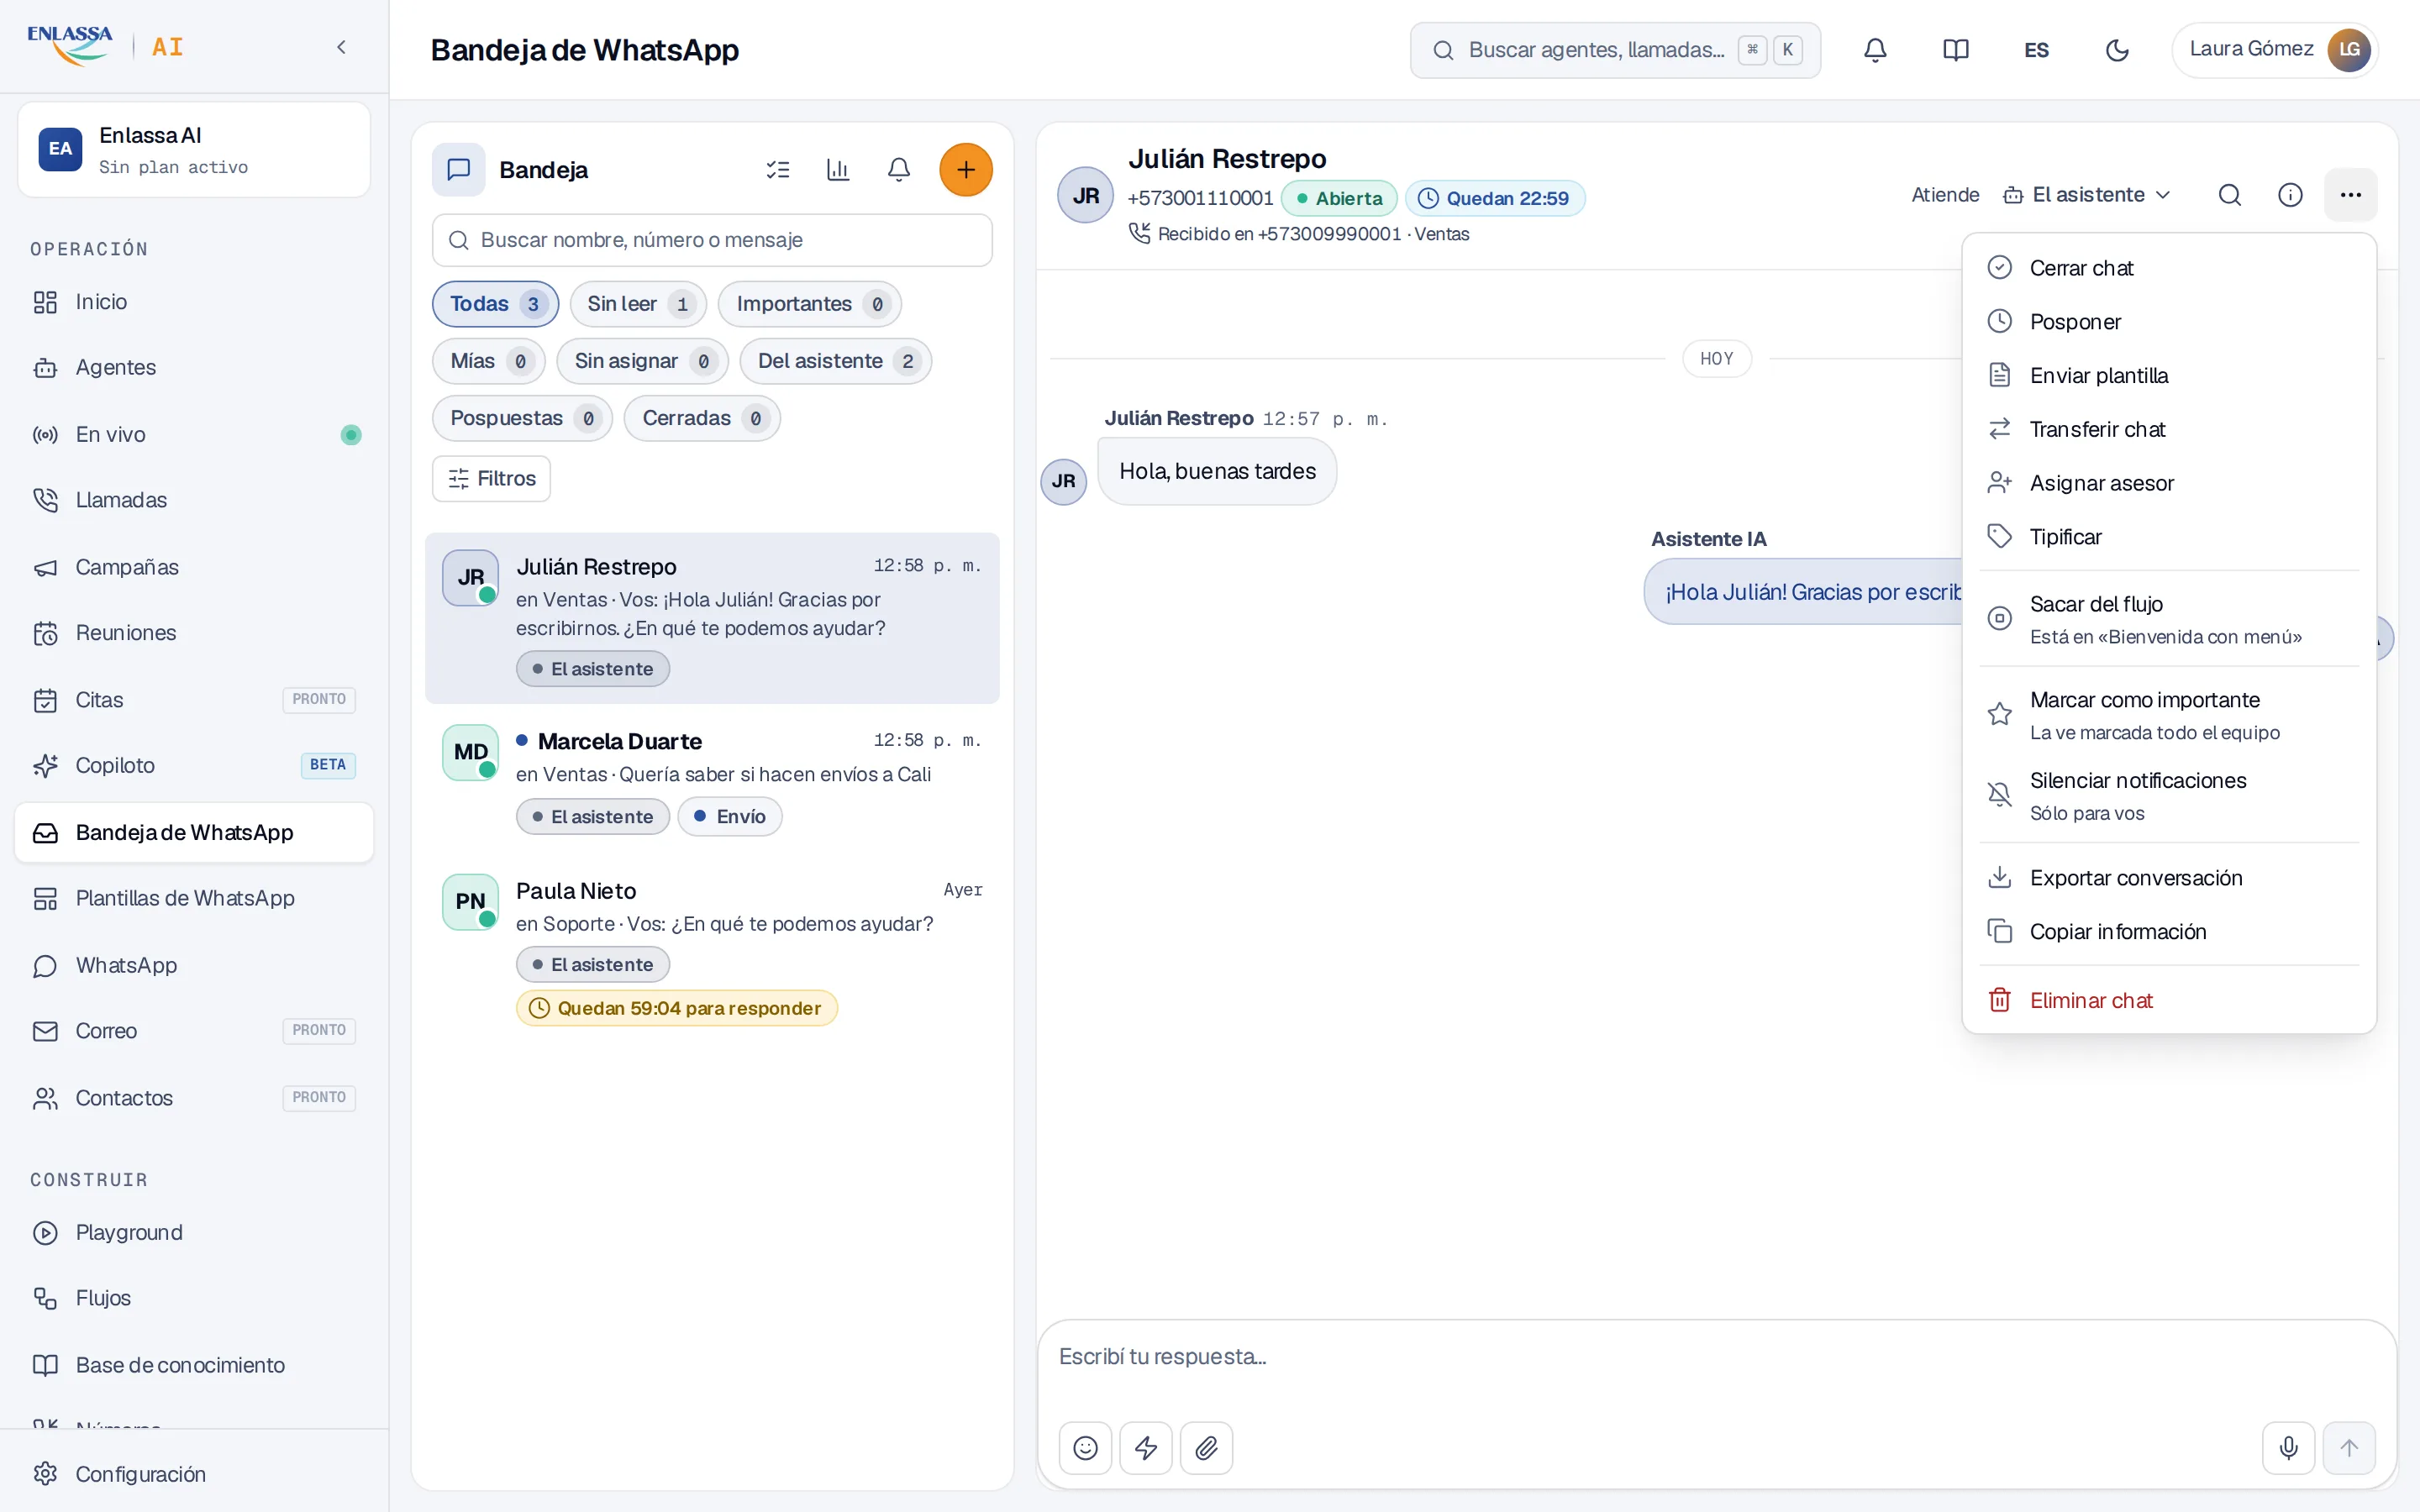Open Copiloto beta section
The width and height of the screenshot is (2420, 1512).
point(194,765)
